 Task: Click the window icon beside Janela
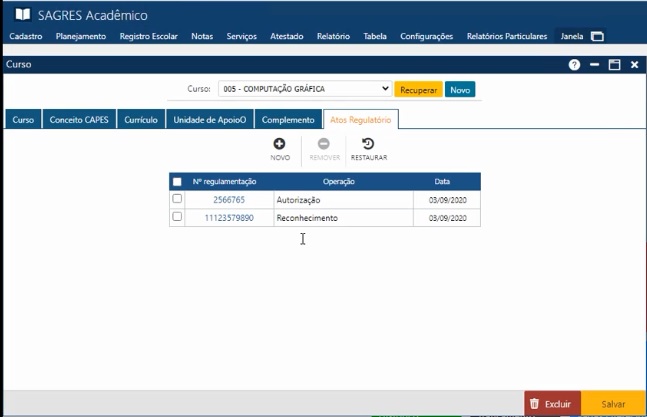(597, 37)
